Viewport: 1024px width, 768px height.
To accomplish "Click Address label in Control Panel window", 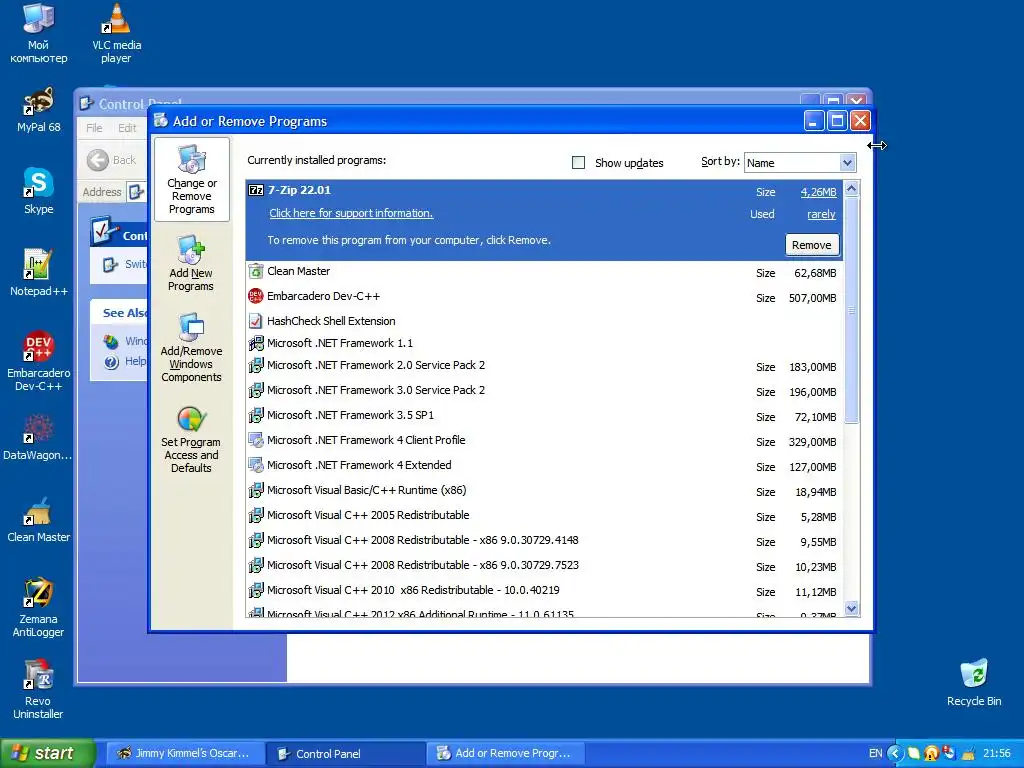I will (x=102, y=192).
